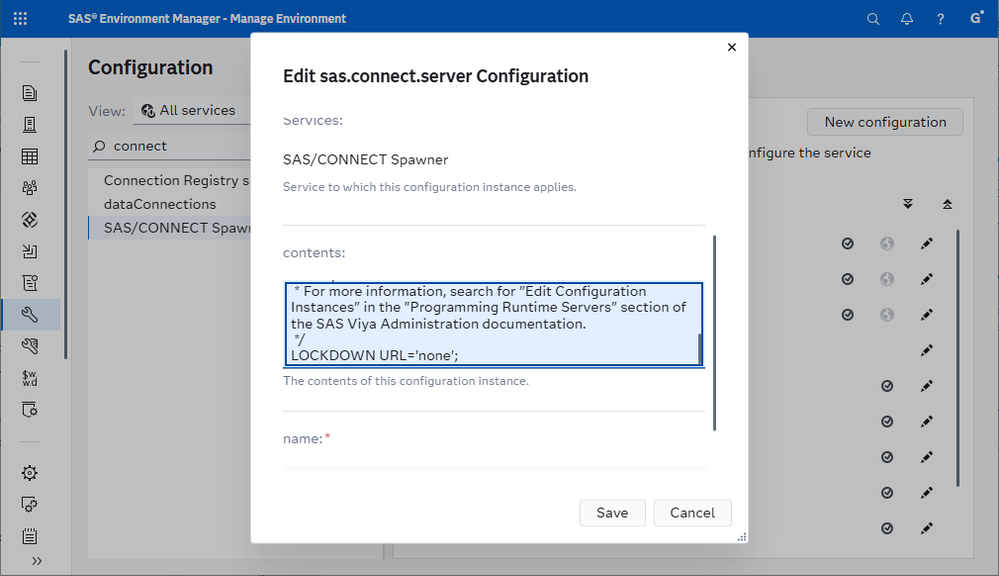This screenshot has width=999, height=576.
Task: Click the contents text area scrollbar
Action: tap(700, 349)
